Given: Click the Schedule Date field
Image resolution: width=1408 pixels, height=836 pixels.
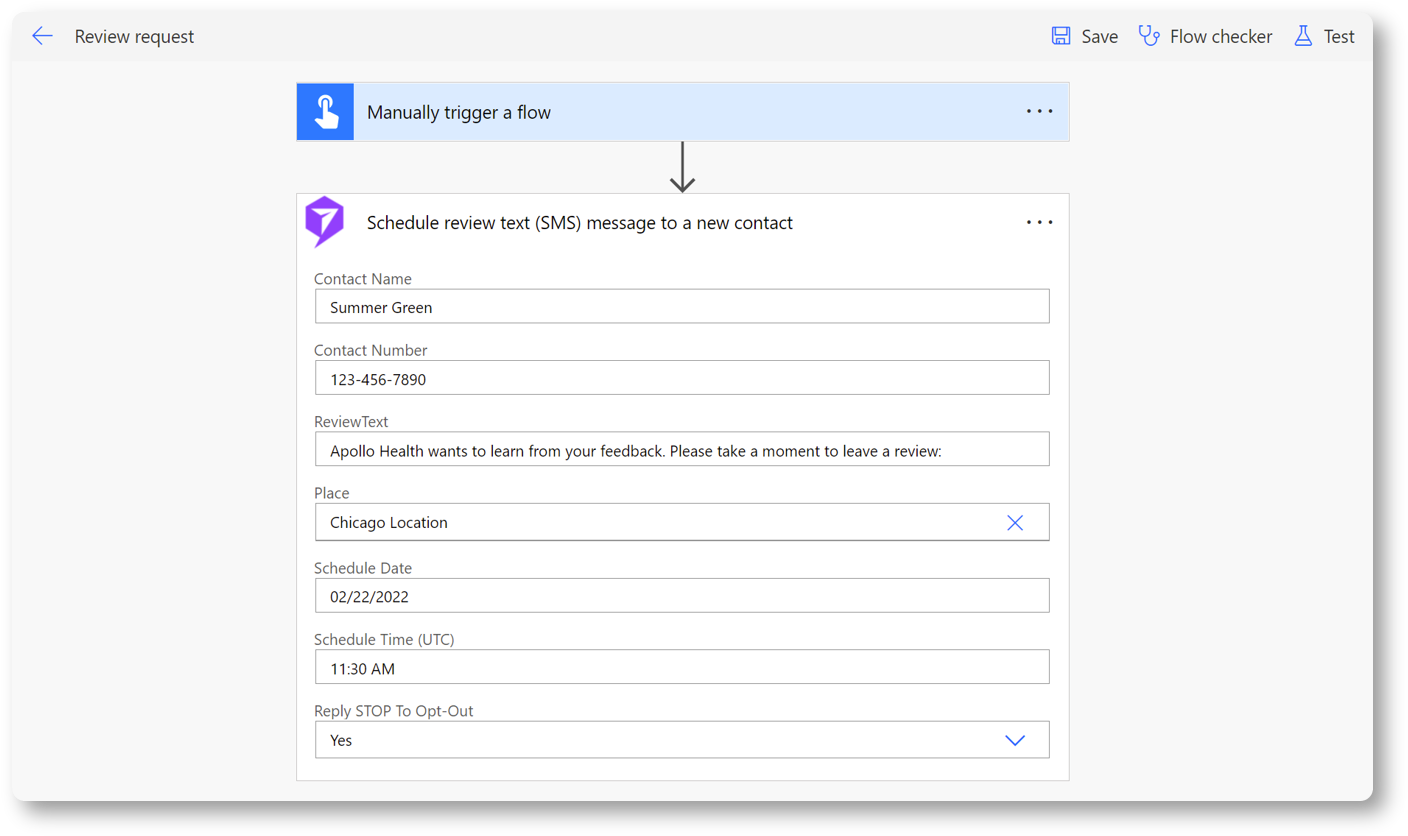Looking at the screenshot, I should tap(681, 596).
